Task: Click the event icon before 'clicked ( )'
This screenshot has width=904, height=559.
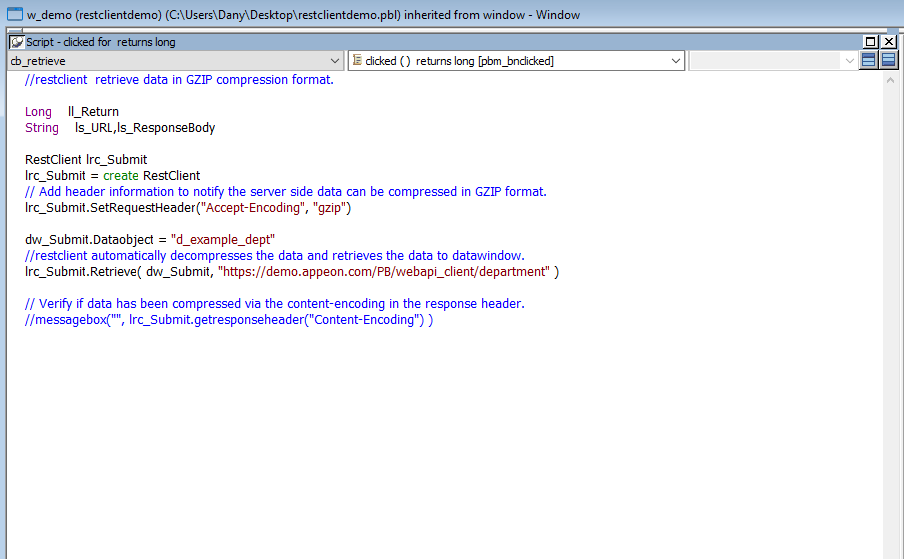Action: coord(357,60)
